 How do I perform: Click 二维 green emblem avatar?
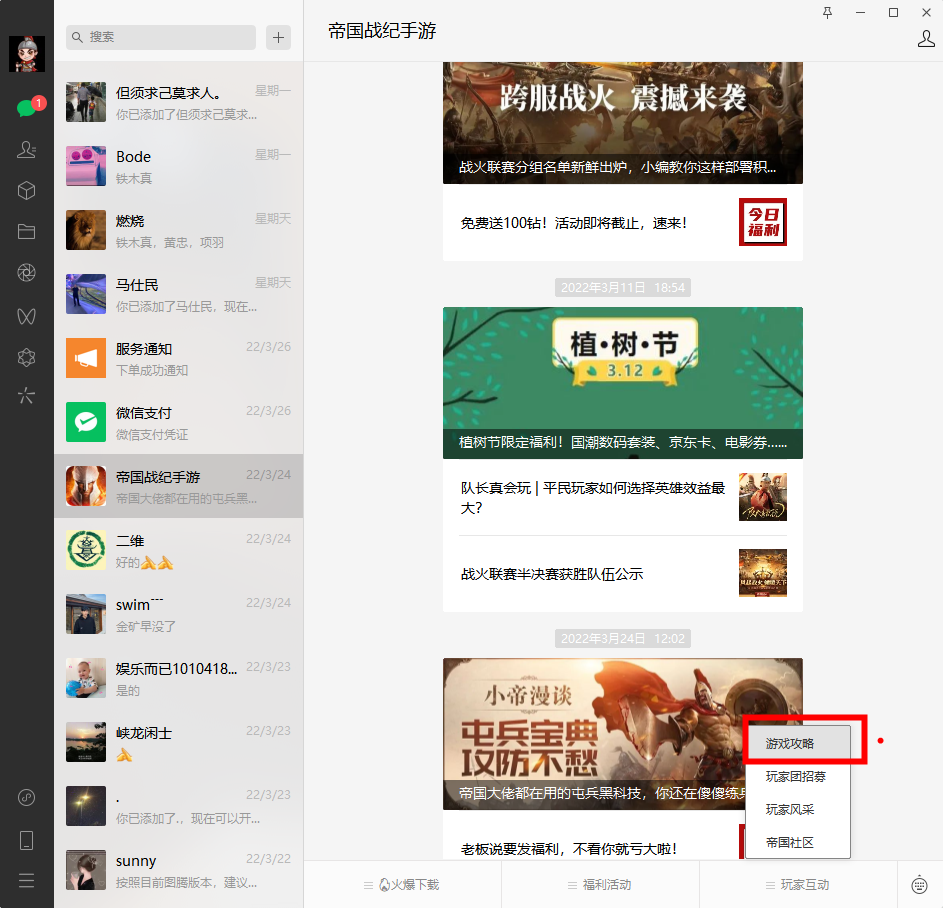click(x=86, y=550)
